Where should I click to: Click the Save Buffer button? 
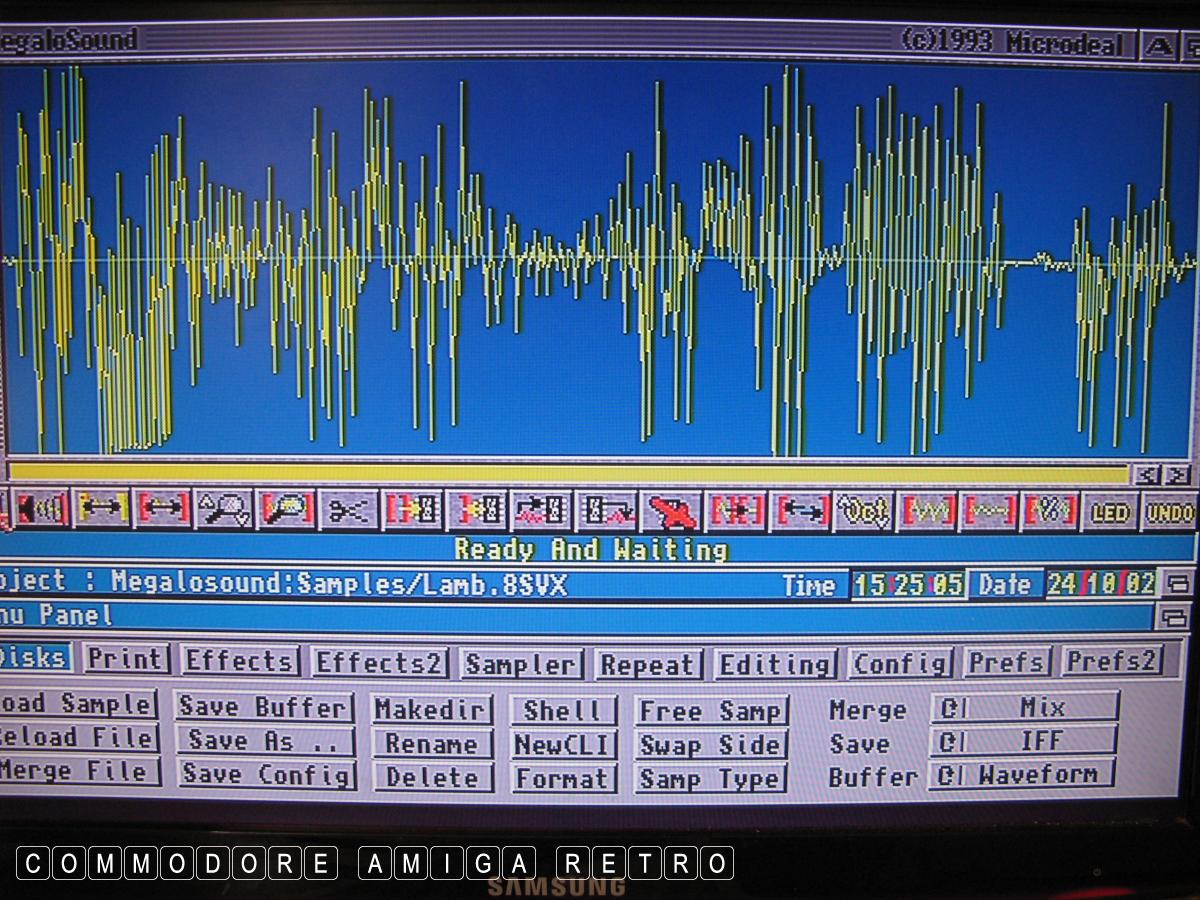point(265,708)
